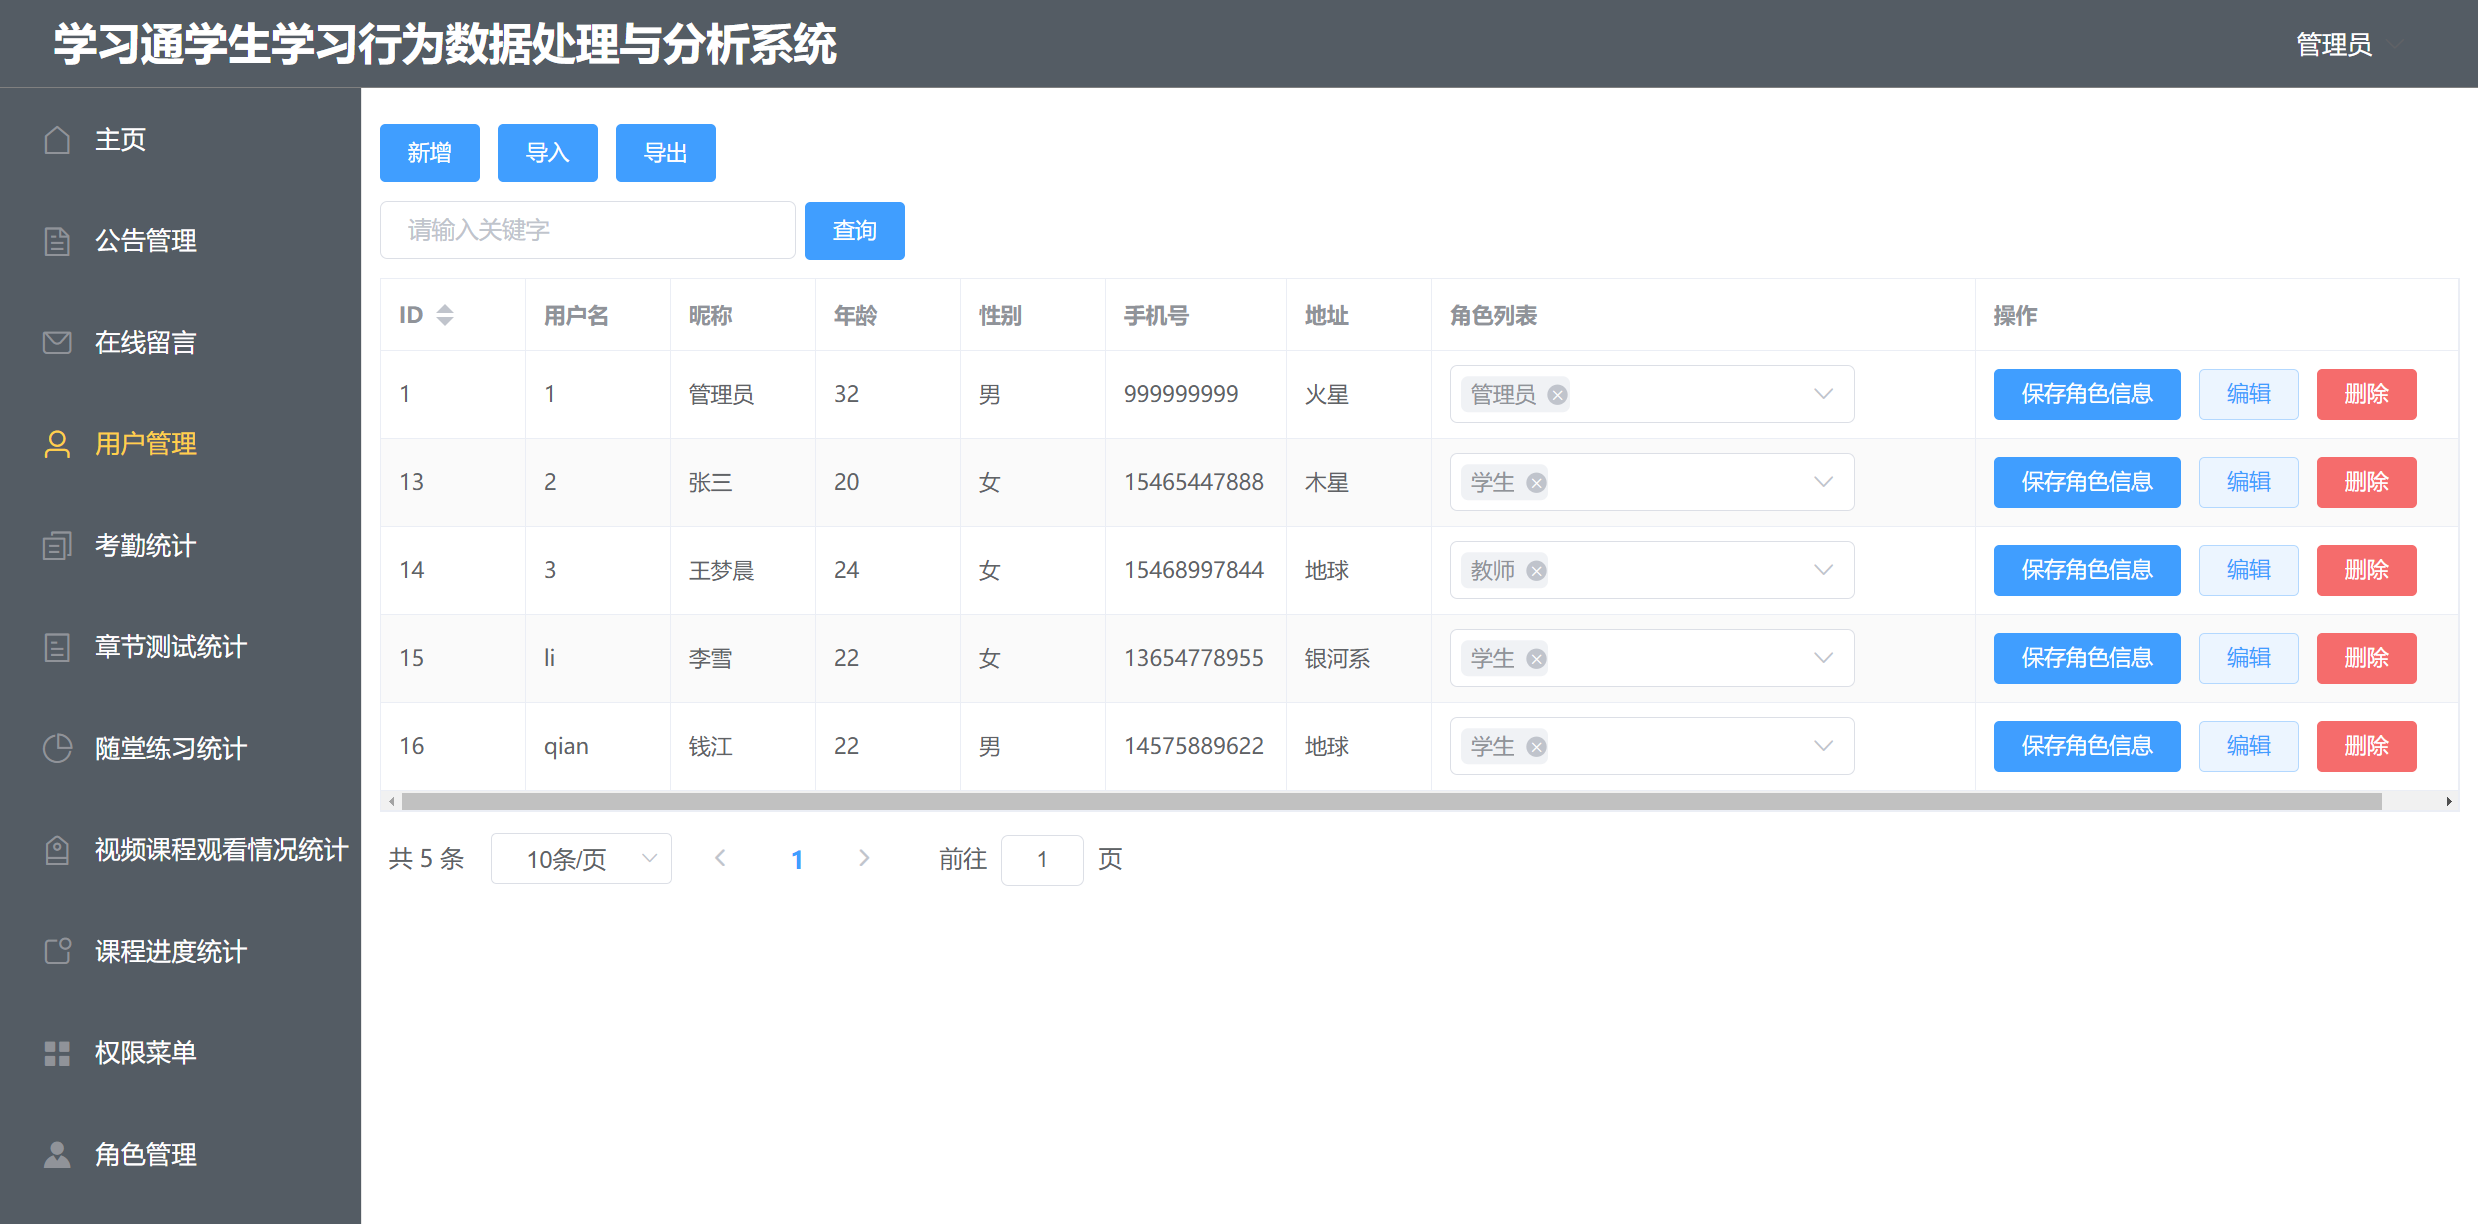Select the 公告管理 document icon
Viewport: 2478px width, 1224px height.
tap(56, 241)
